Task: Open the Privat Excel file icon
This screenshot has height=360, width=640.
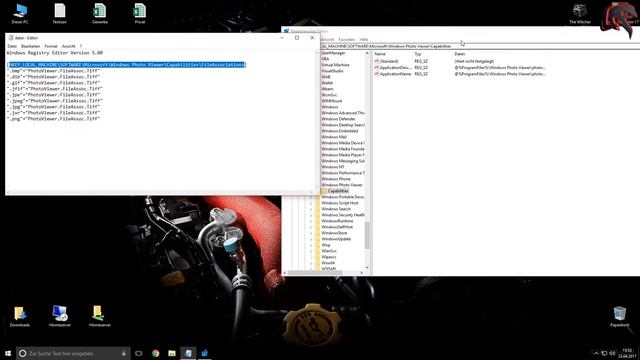Action: (140, 13)
